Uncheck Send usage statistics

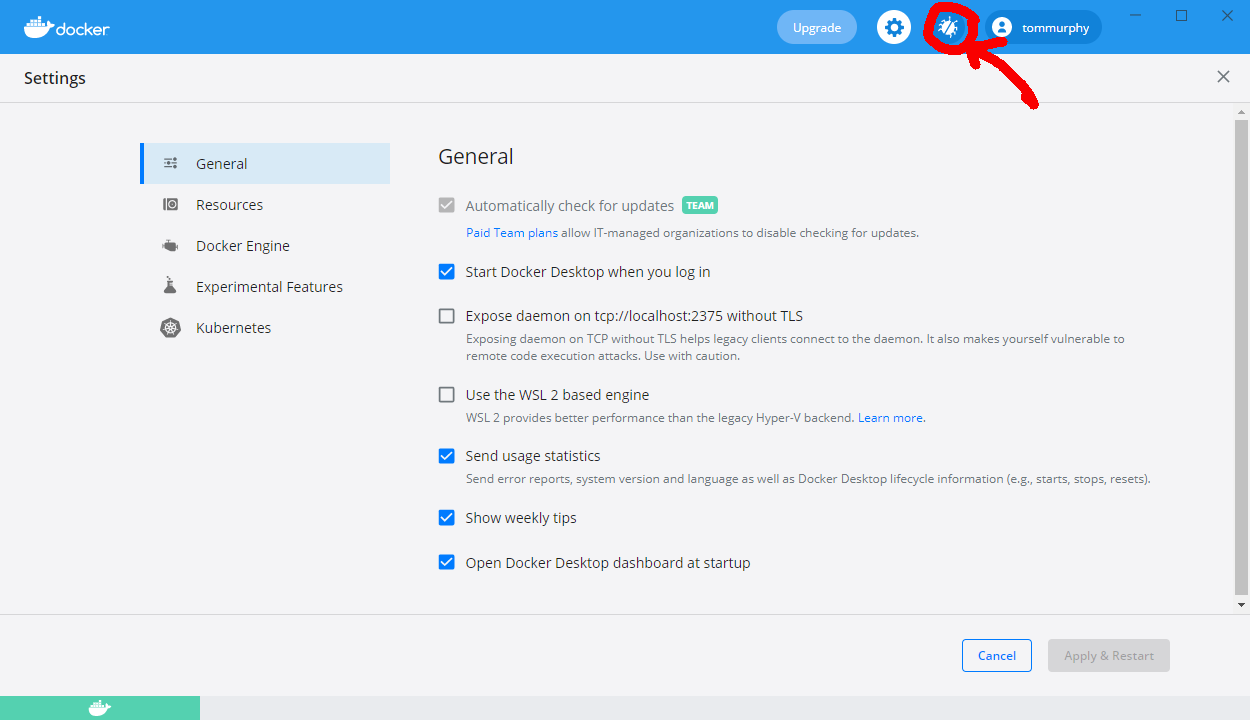447,456
